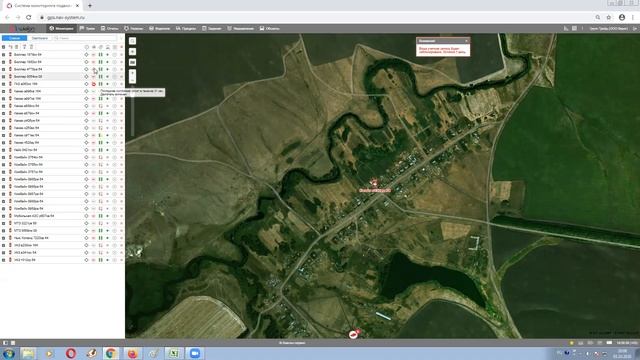Tick the checkbox for Бюллер 1878 row
This screenshot has height=360, width=640.
click(4, 54)
